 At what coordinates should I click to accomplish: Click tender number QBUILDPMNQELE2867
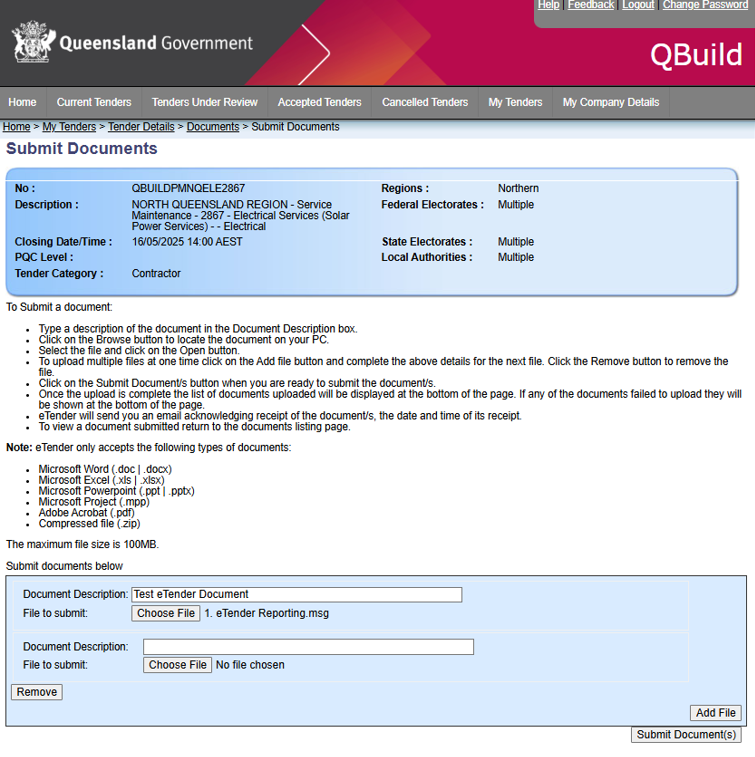point(188,188)
